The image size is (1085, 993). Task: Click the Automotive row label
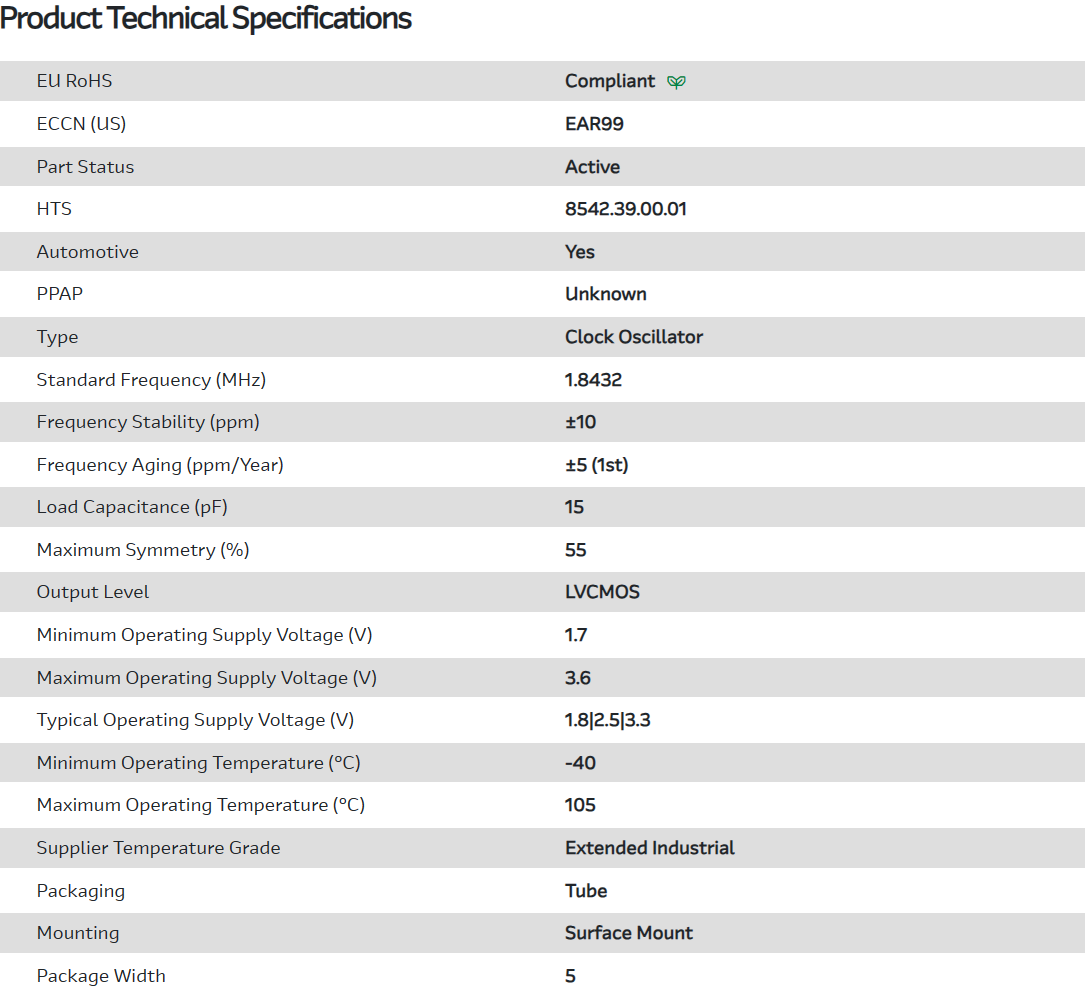(87, 252)
